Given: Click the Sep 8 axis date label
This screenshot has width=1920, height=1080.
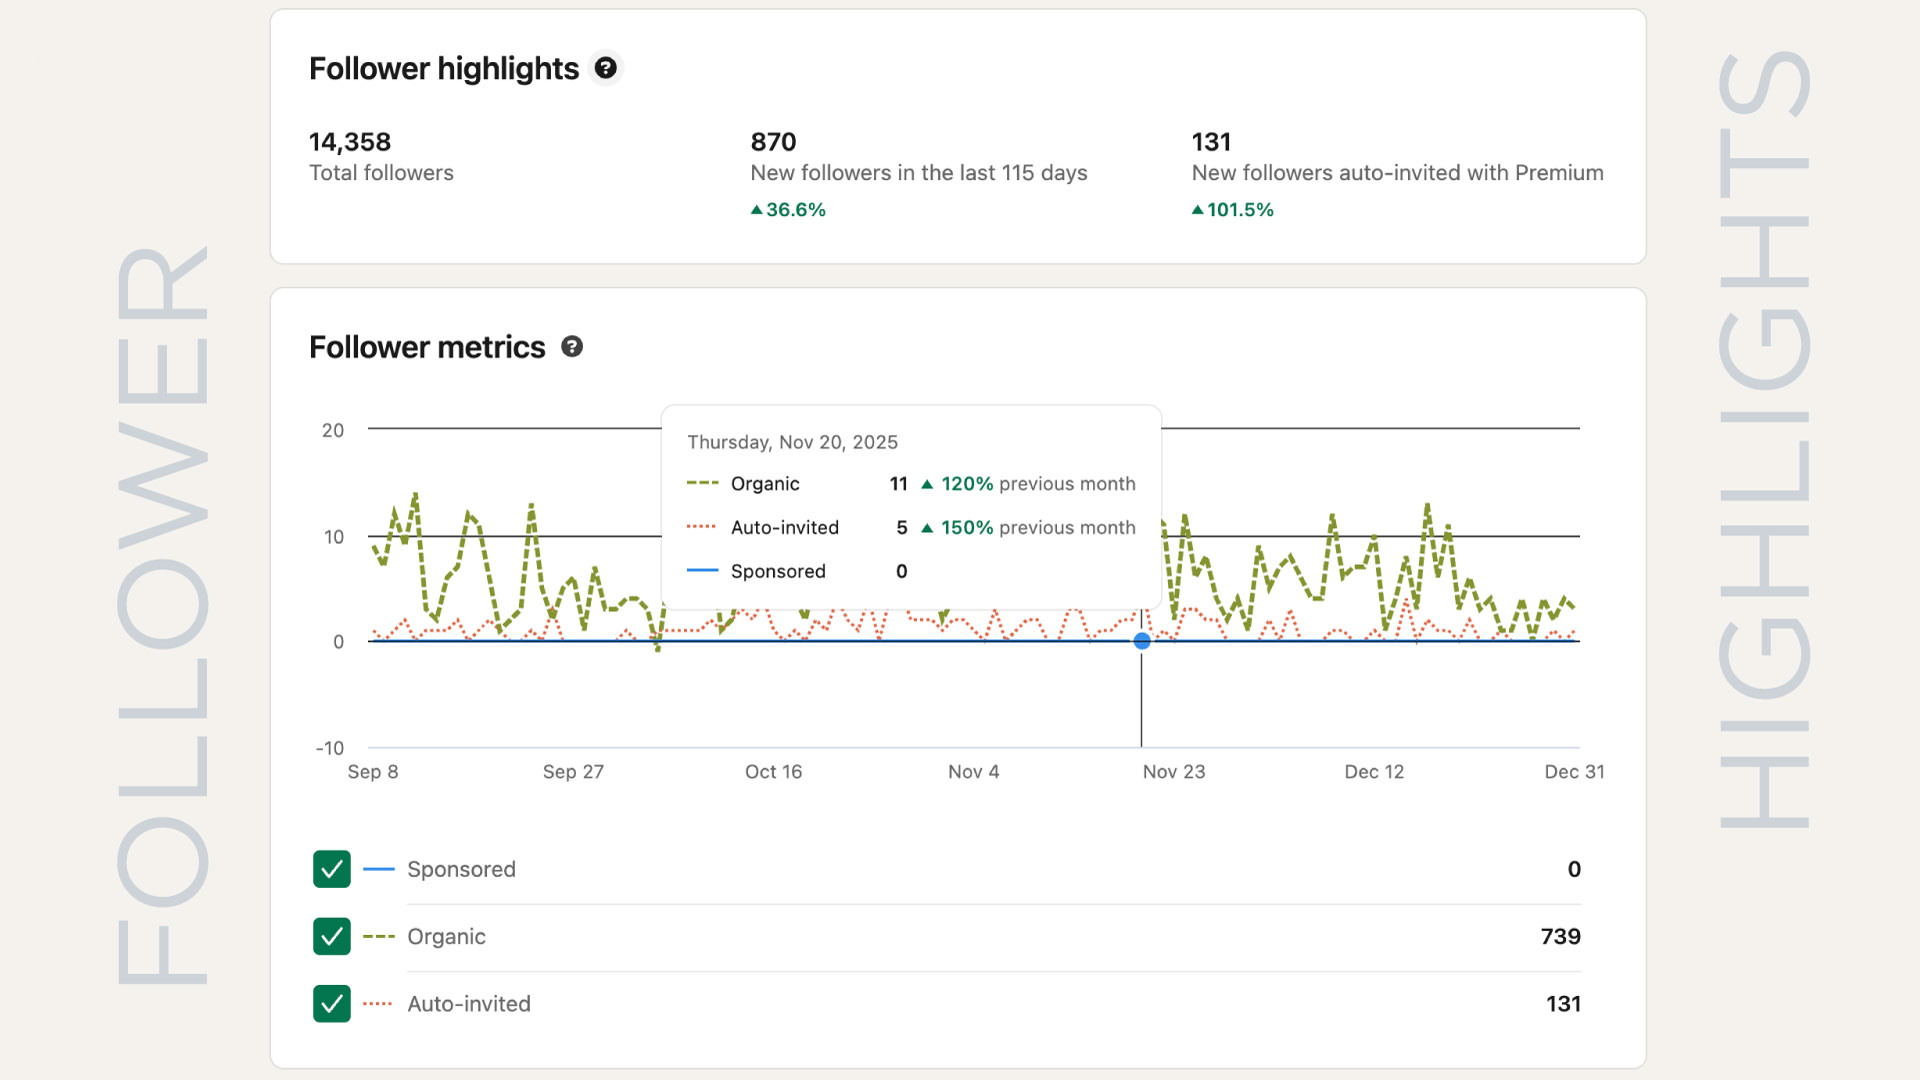Looking at the screenshot, I should pos(373,772).
